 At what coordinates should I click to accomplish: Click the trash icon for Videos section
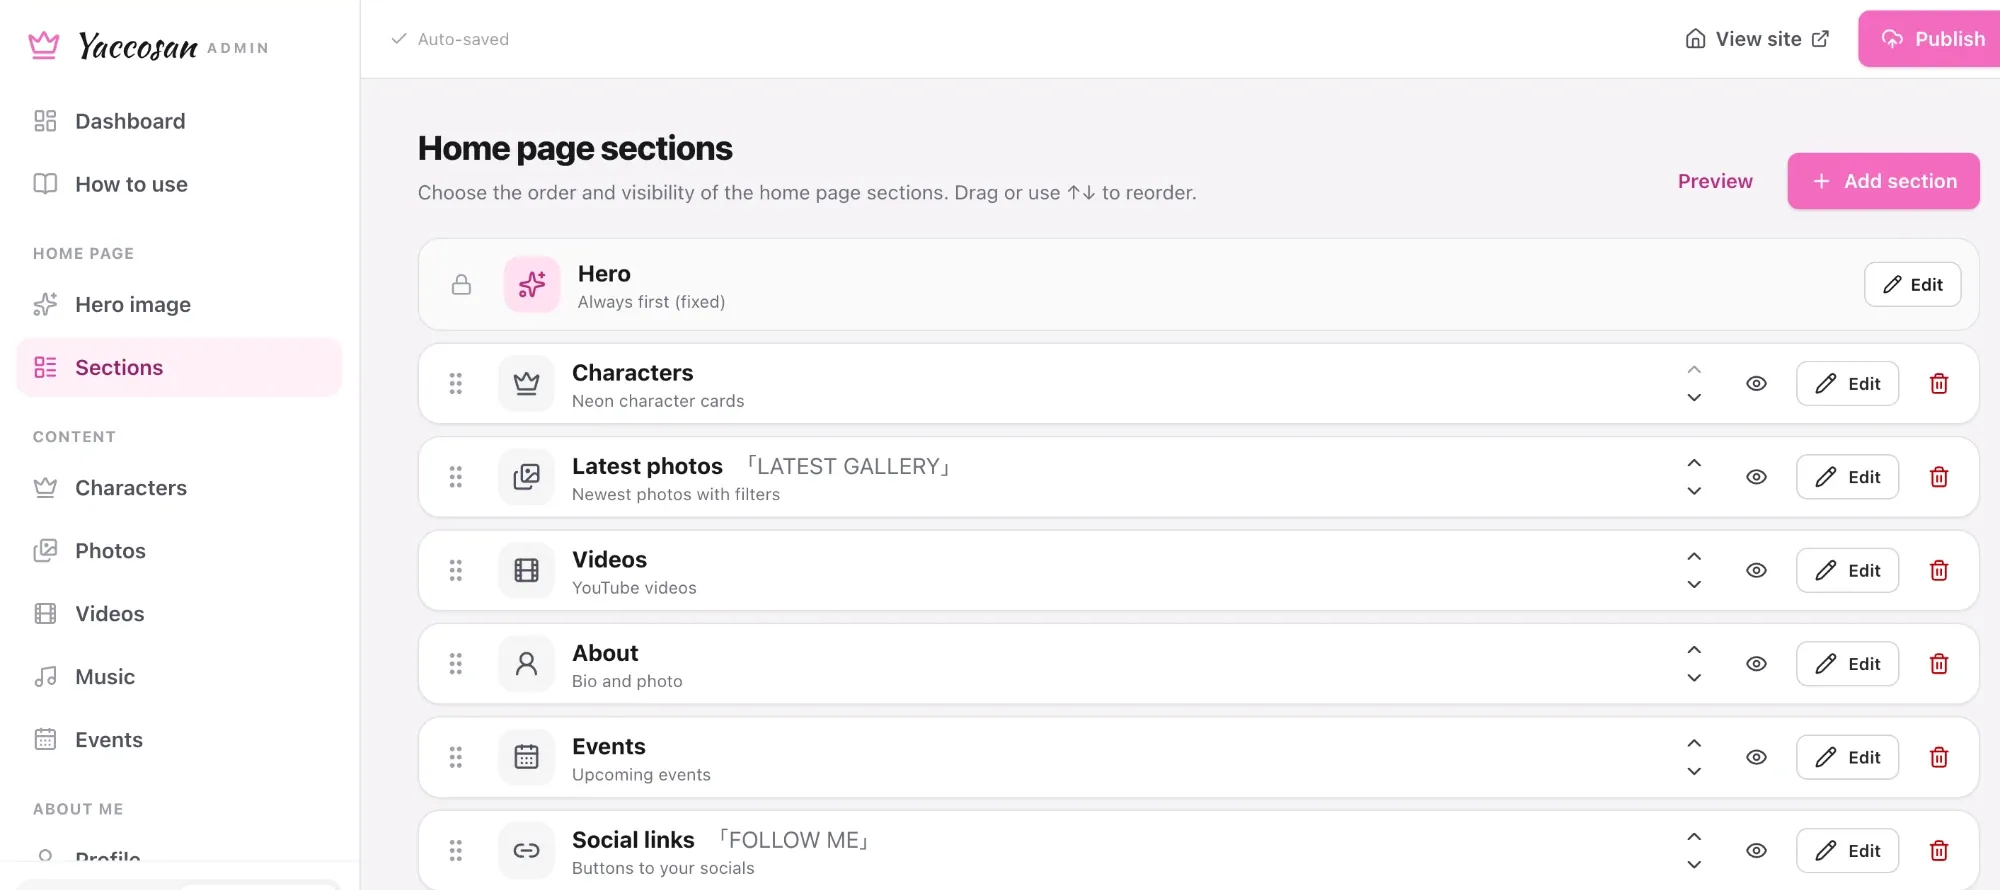point(1938,571)
